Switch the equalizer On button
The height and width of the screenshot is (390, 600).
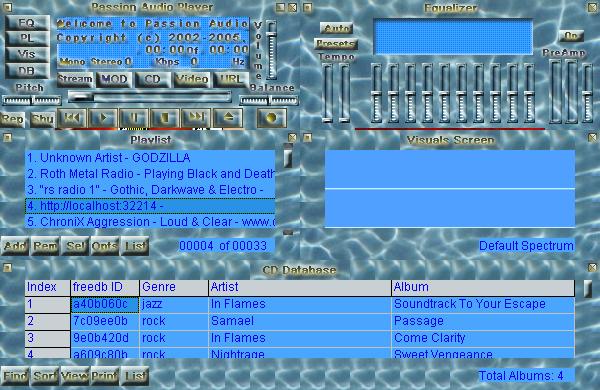pos(571,36)
